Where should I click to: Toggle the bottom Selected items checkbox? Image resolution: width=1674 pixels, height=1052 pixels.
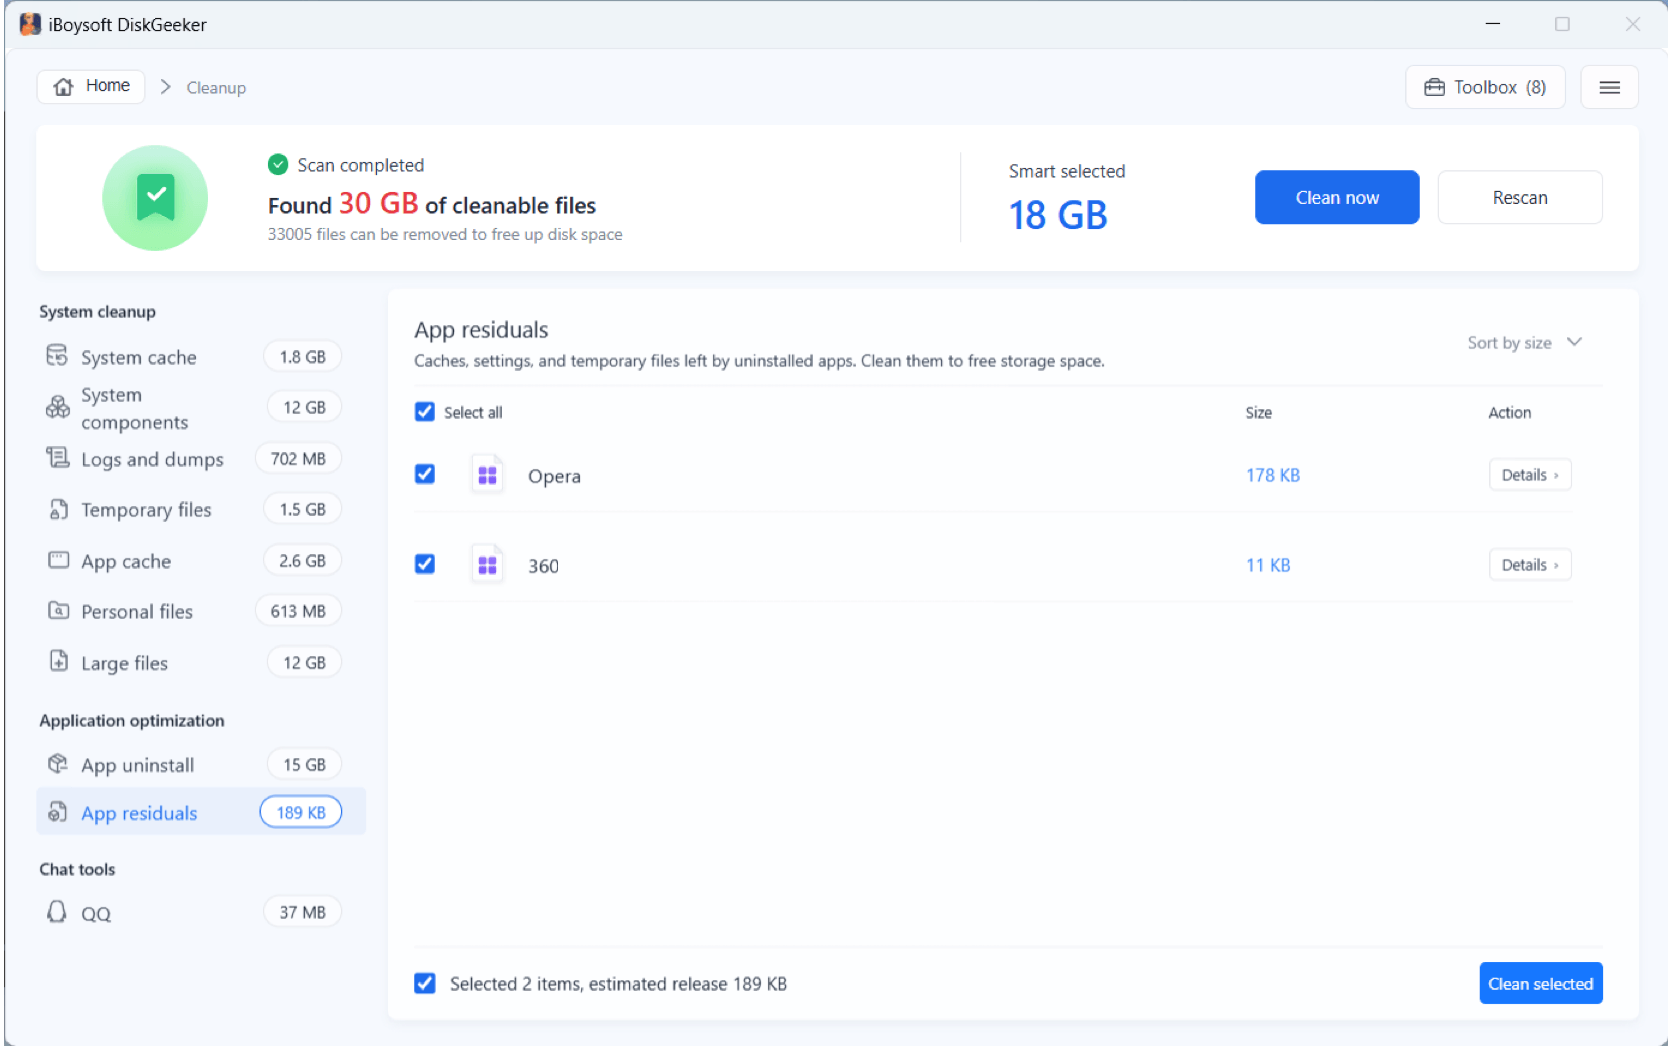(x=425, y=984)
